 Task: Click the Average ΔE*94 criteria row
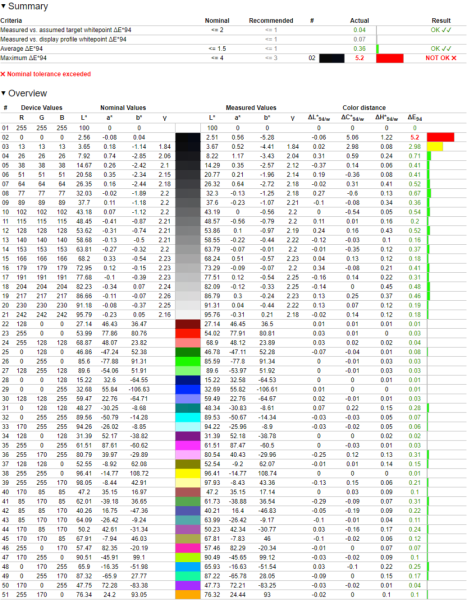[234, 49]
